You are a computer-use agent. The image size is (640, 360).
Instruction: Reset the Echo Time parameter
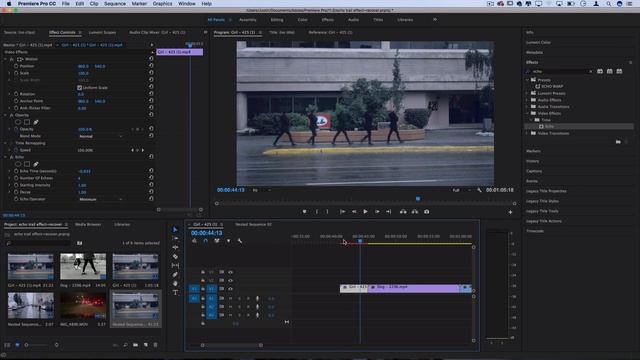point(151,171)
